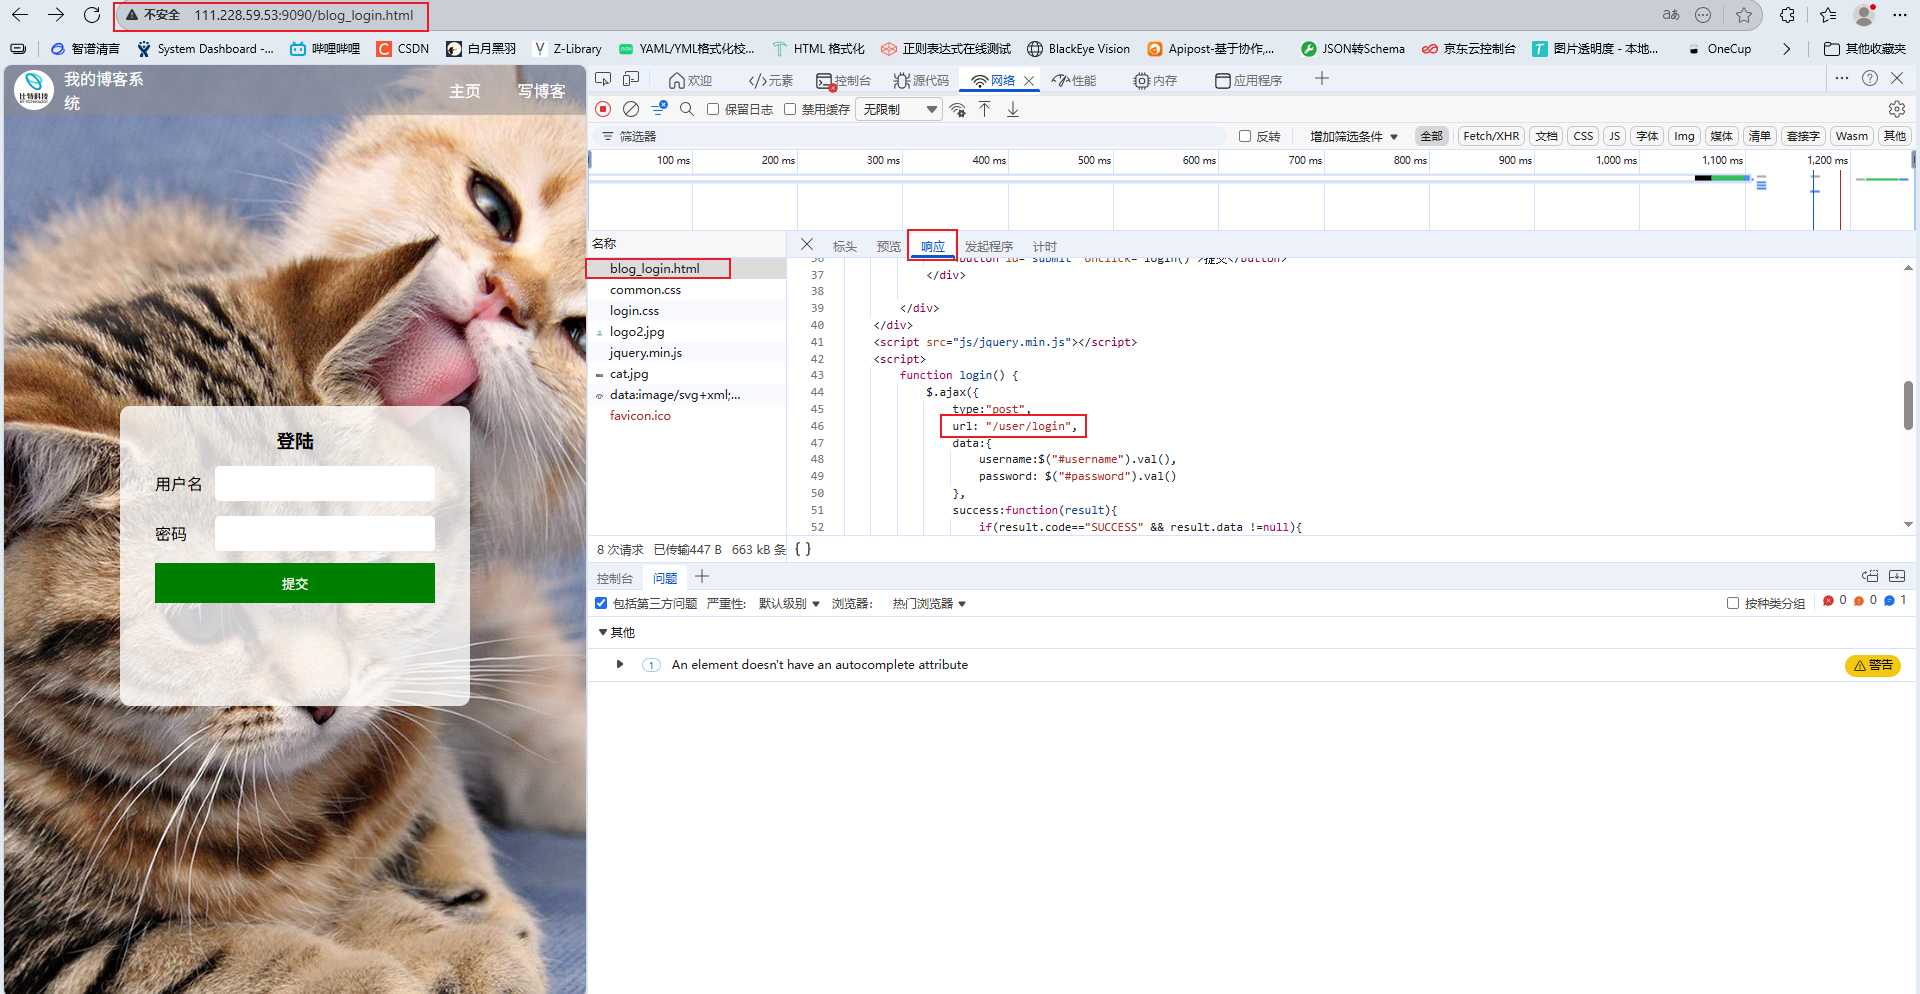This screenshot has width=1920, height=994.
Task: Open the write blog (写博客) link
Action: click(541, 91)
